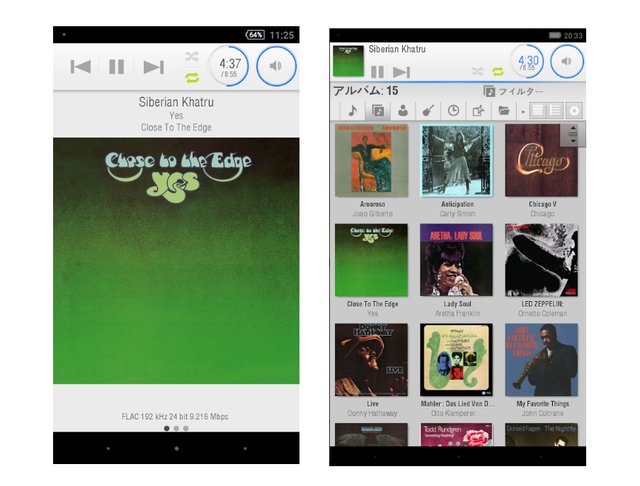This screenshot has width=640, height=486.
Task: Pause playback in right screen mini player
Action: pyautogui.click(x=377, y=72)
